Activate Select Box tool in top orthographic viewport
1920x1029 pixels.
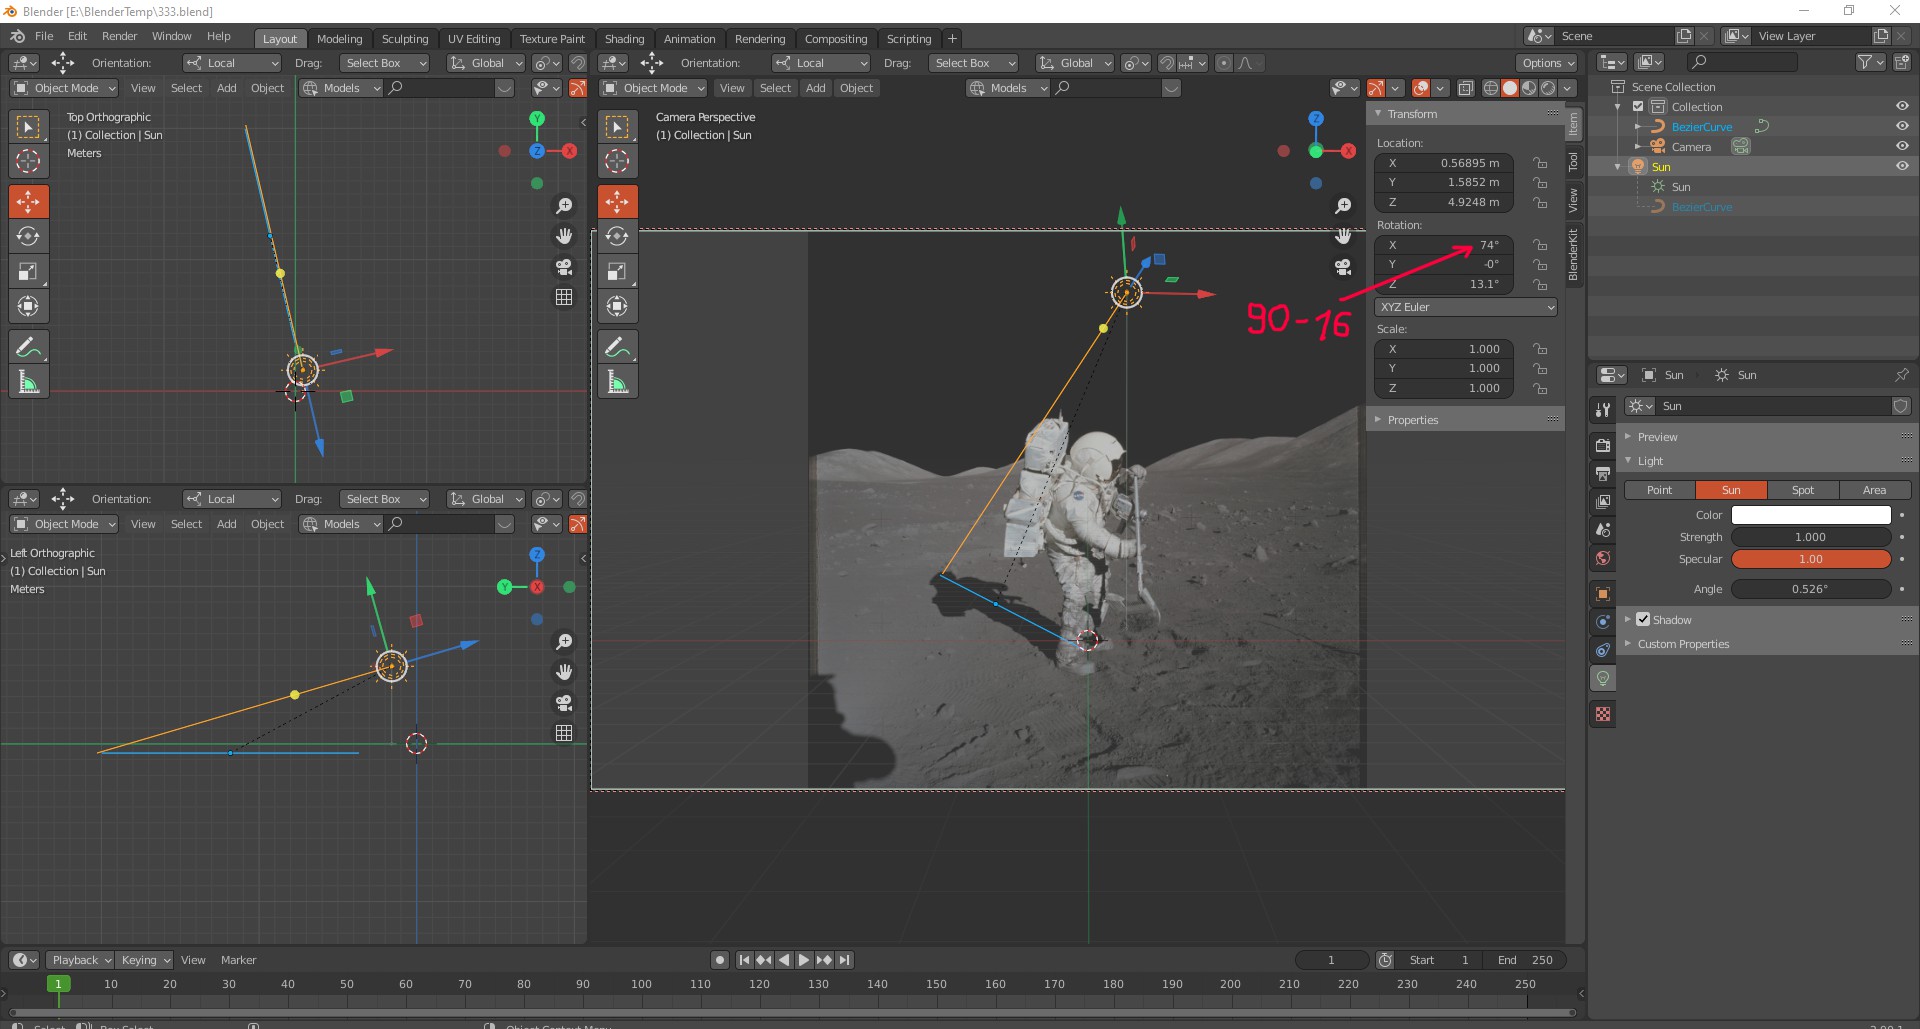[x=28, y=127]
